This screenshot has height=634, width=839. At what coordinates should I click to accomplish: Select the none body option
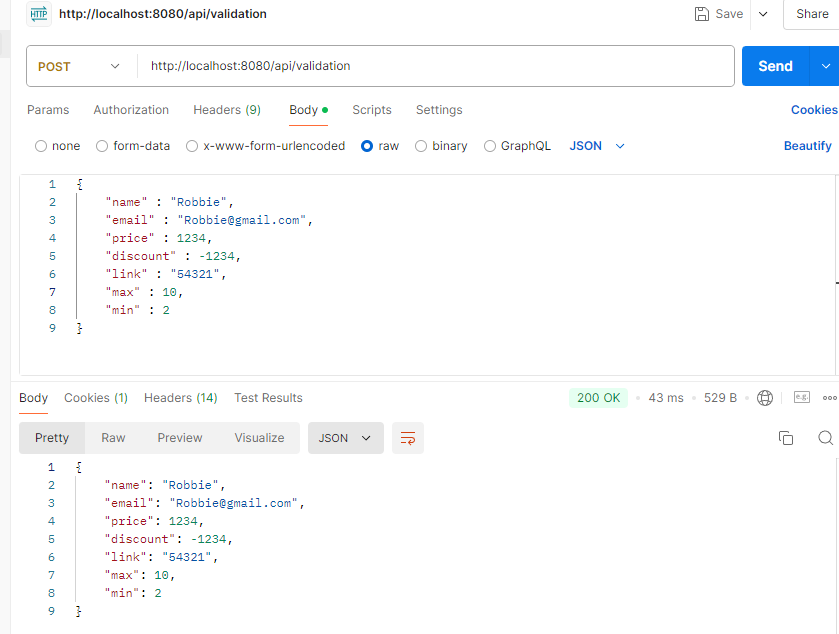(57, 146)
